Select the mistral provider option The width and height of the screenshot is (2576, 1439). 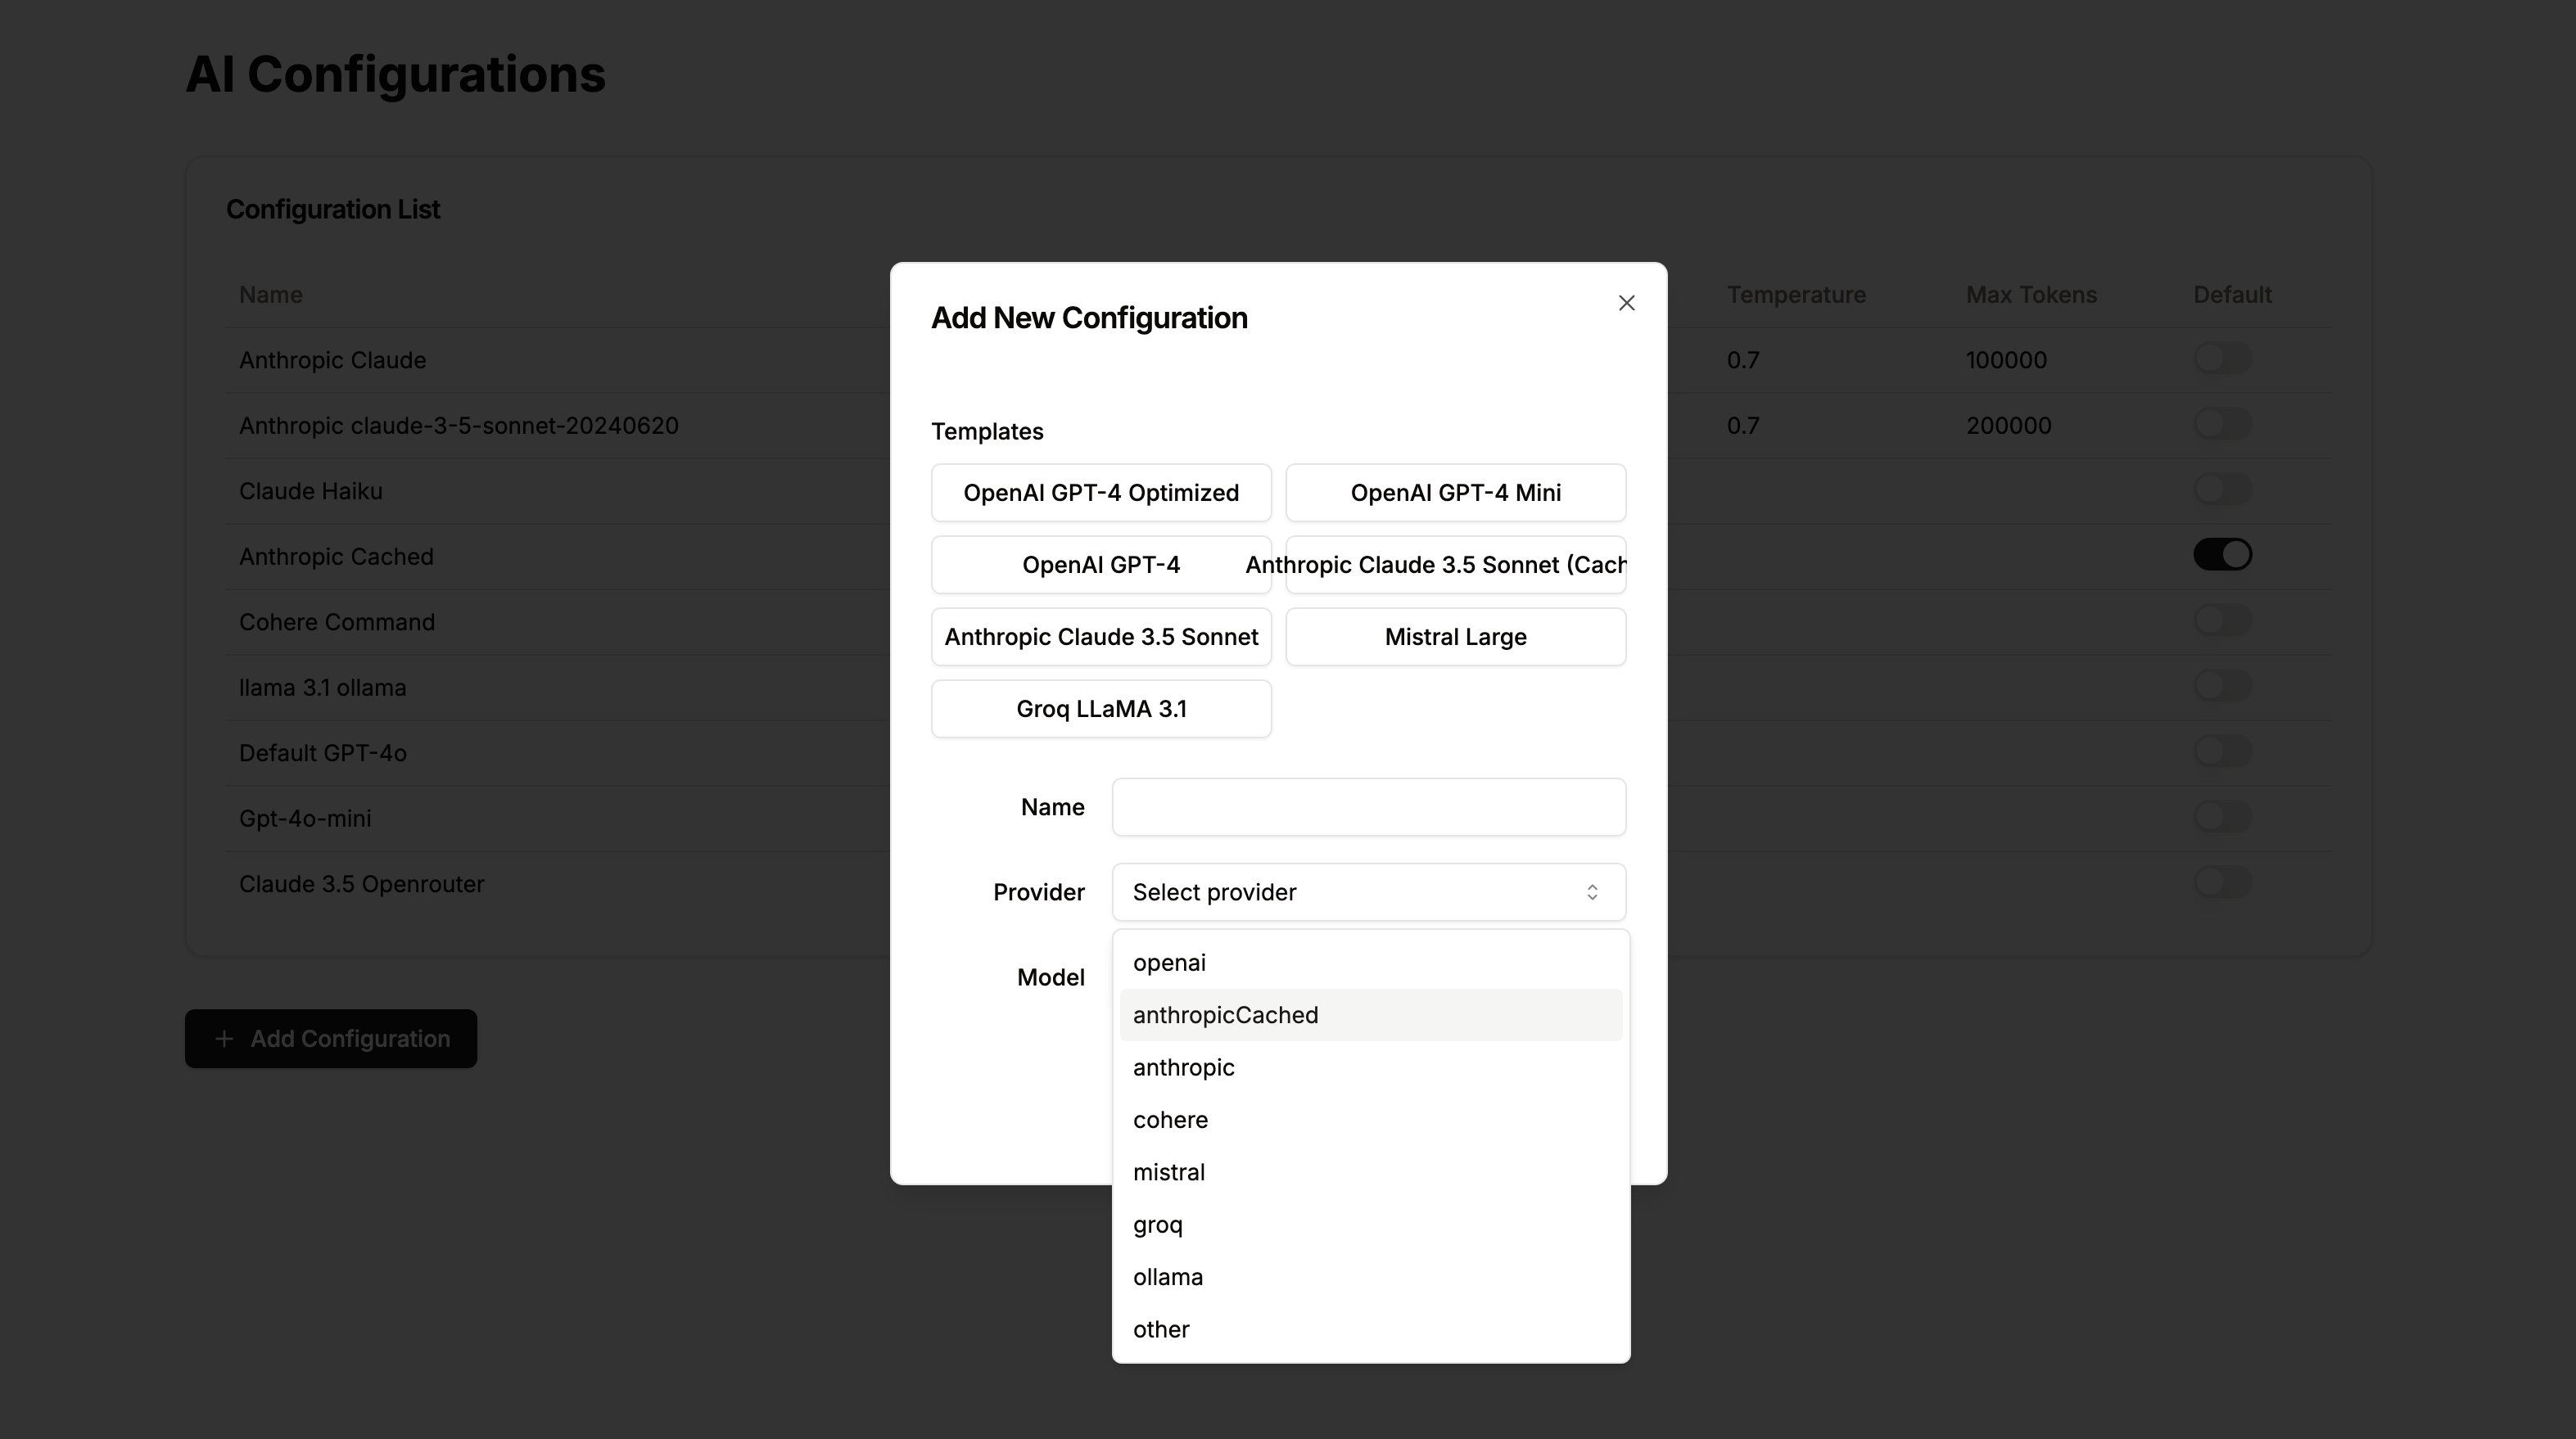[x=1168, y=1171]
